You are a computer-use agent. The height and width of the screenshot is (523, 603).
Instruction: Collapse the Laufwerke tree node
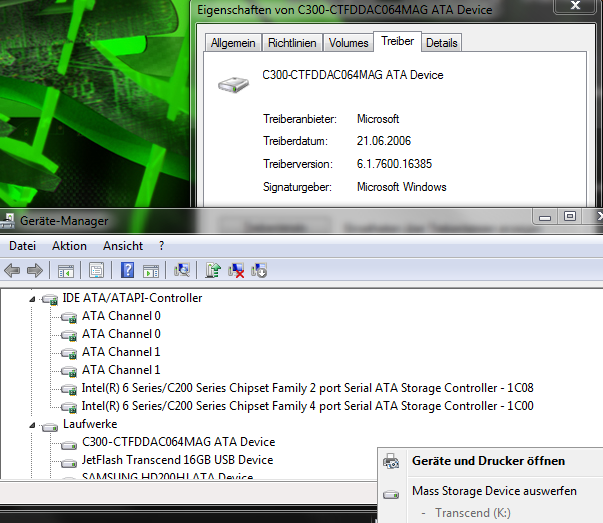point(32,425)
